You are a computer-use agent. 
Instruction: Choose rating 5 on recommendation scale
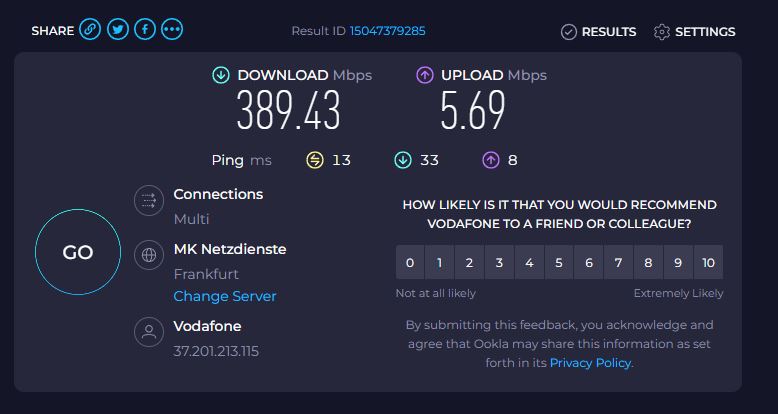pyautogui.click(x=558, y=263)
